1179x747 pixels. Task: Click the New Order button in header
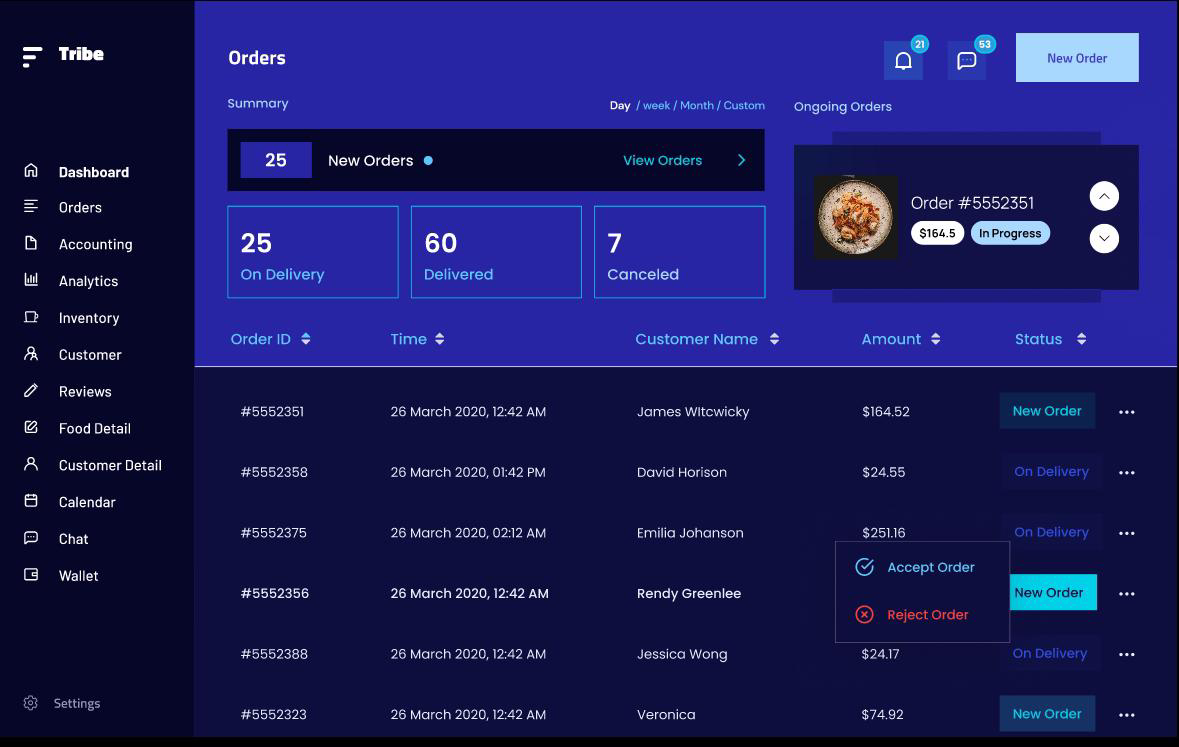(x=1076, y=58)
